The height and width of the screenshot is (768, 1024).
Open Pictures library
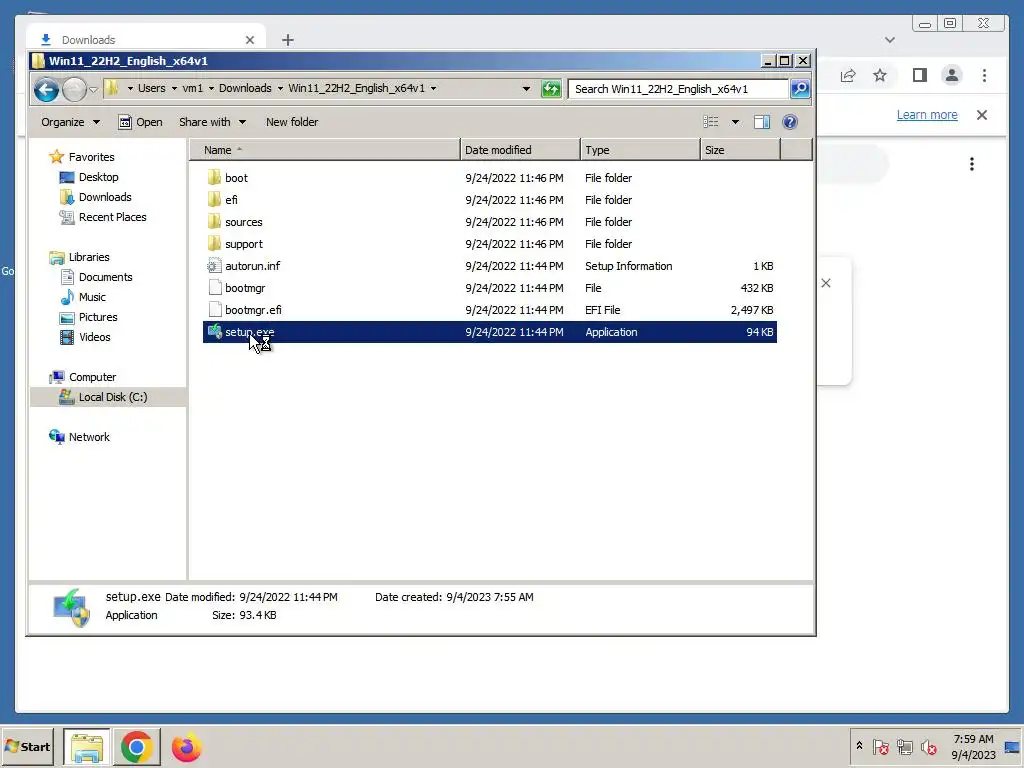coord(89,317)
